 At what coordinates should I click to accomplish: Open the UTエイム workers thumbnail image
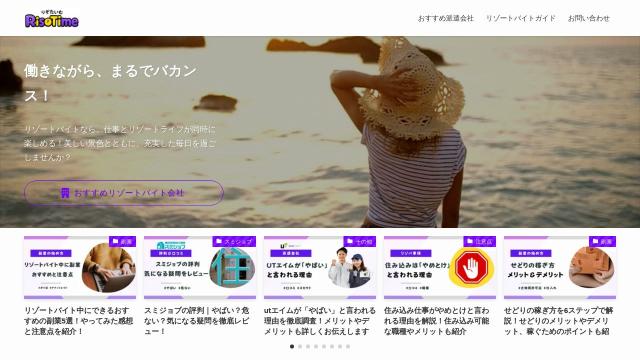pyautogui.click(x=320, y=267)
